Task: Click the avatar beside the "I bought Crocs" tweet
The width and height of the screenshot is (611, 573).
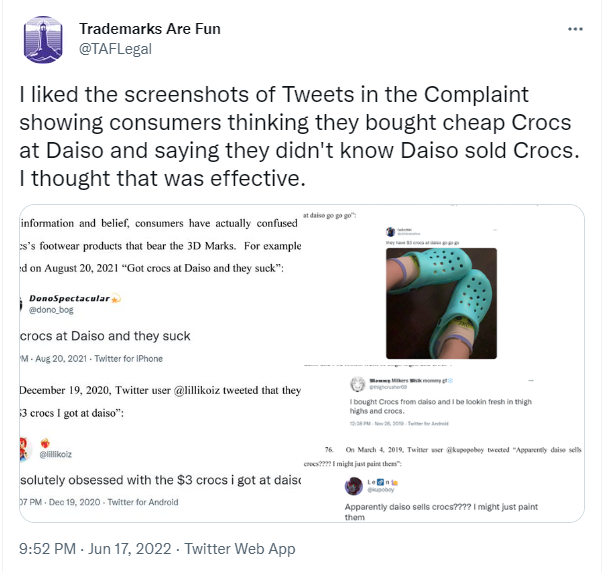Action: 357,385
